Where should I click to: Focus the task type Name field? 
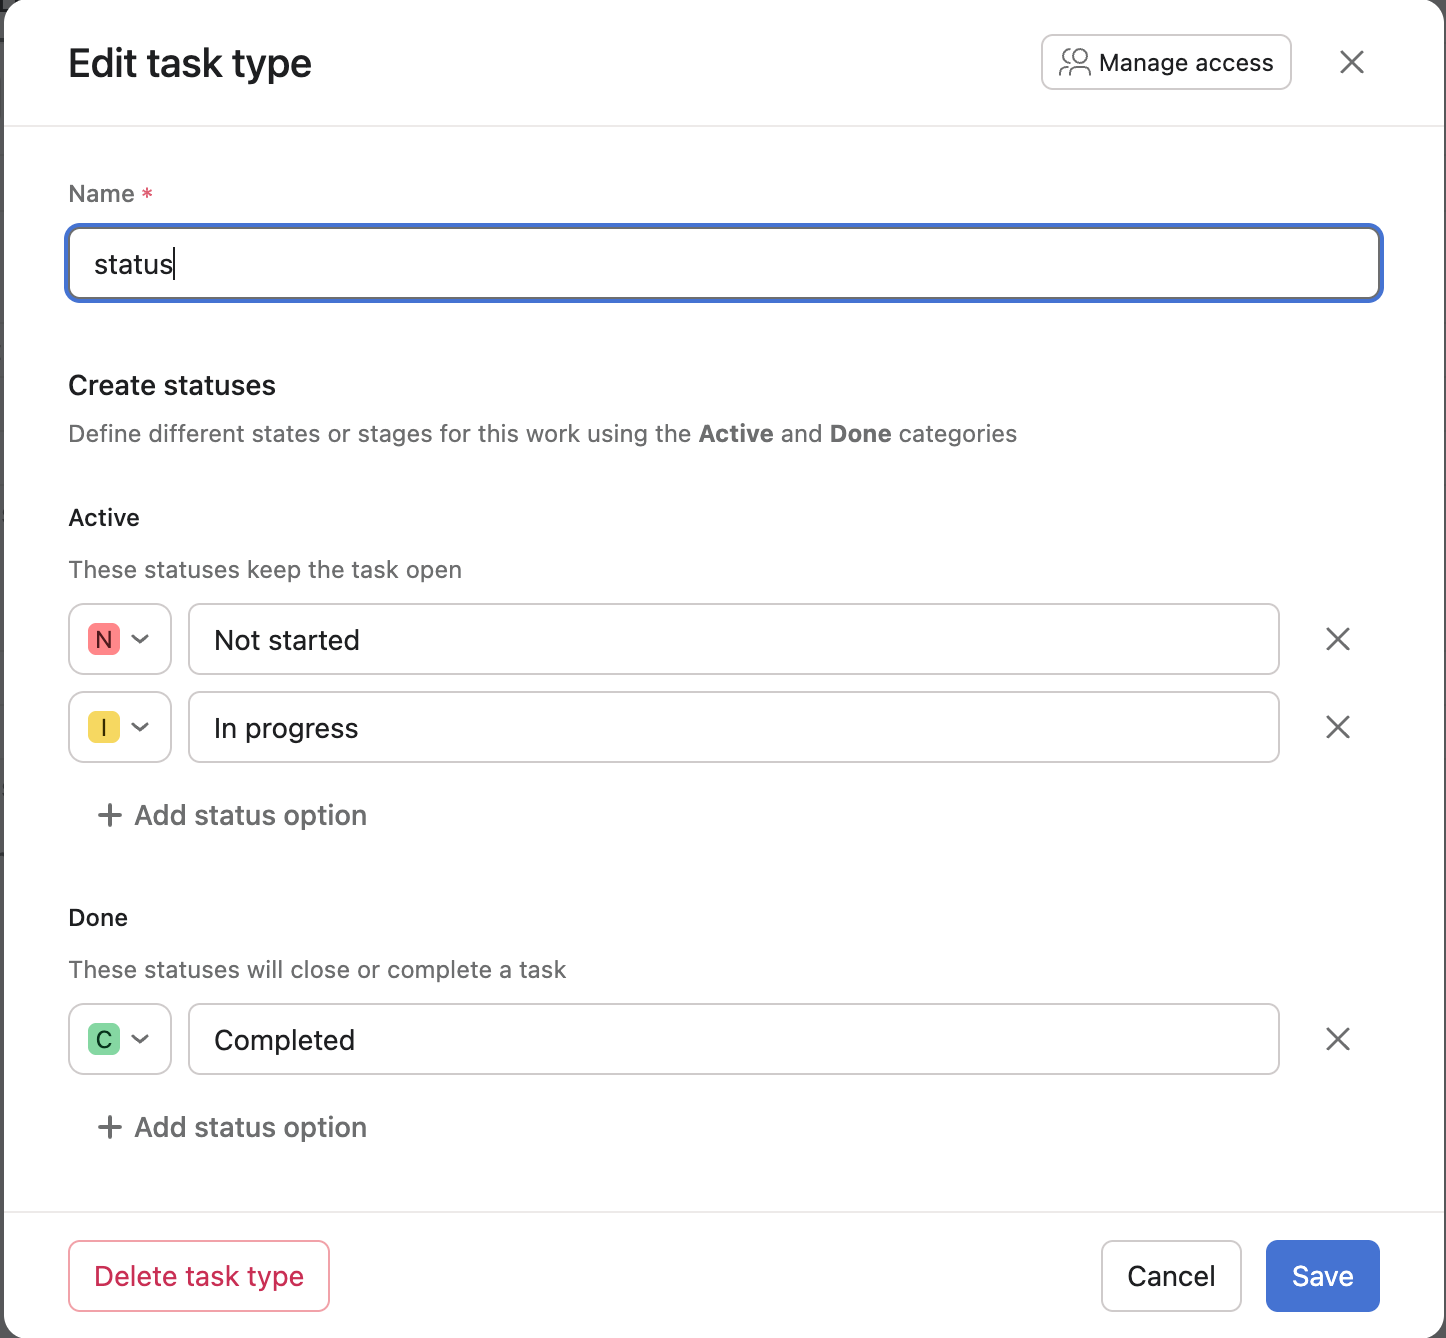(x=724, y=264)
